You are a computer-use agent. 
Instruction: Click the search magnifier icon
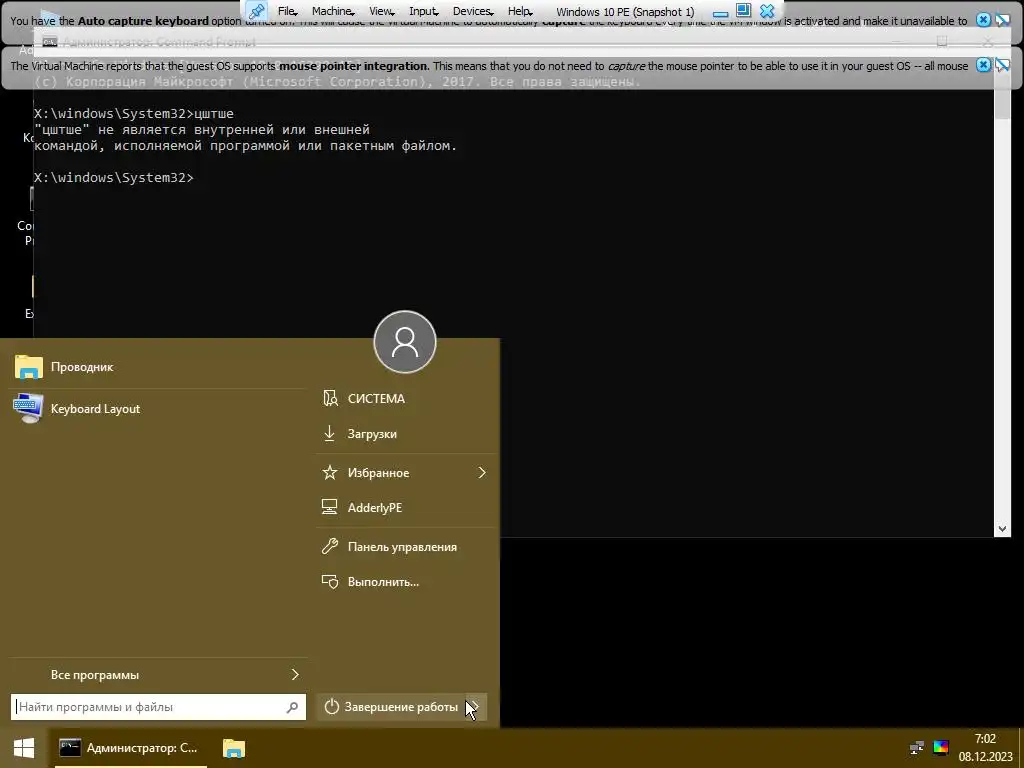click(x=292, y=707)
